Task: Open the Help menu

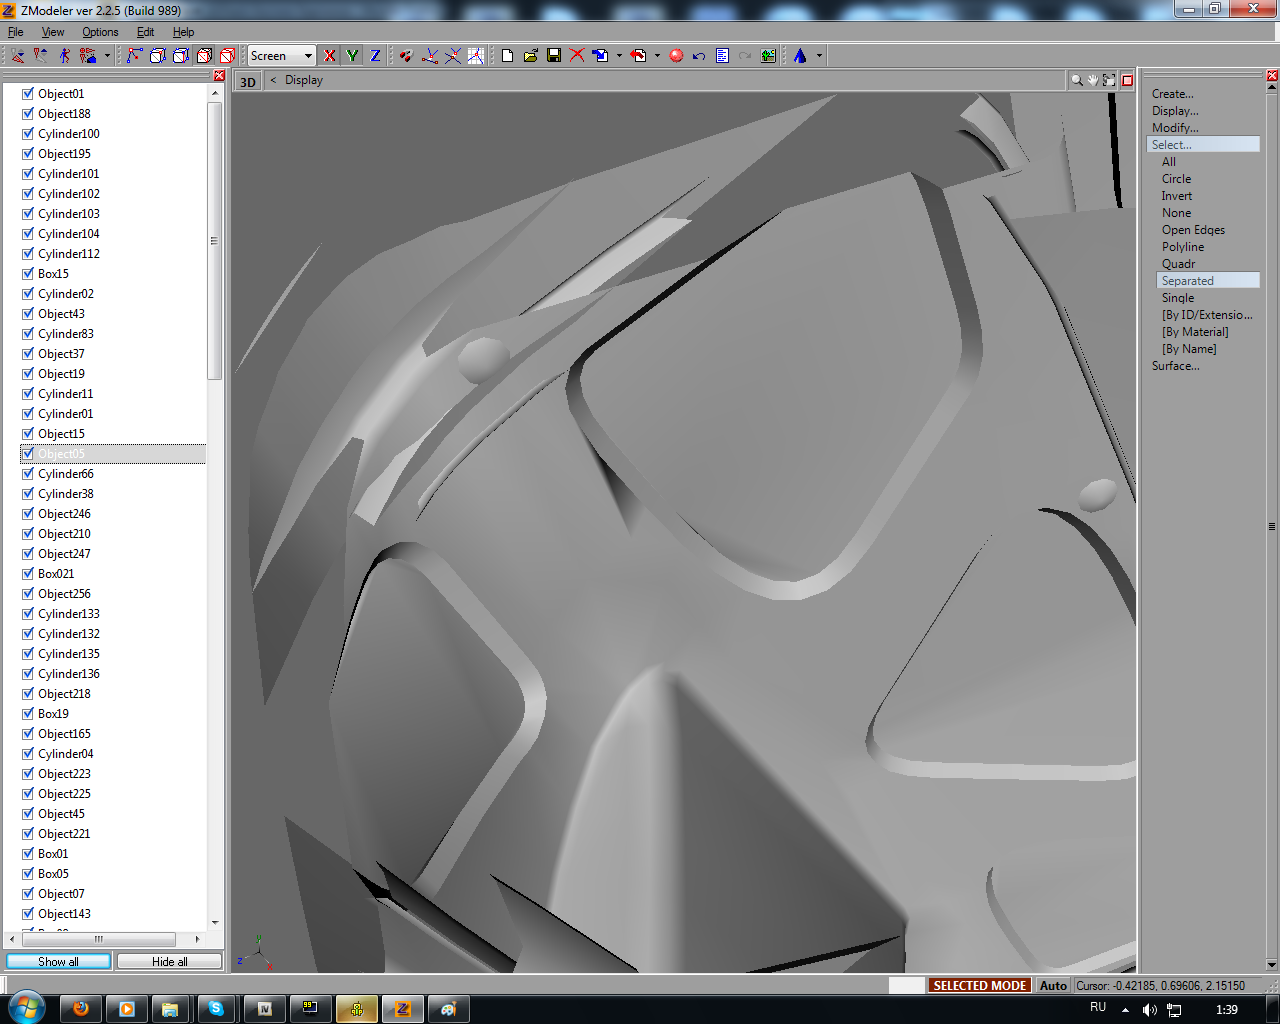Action: 183,32
